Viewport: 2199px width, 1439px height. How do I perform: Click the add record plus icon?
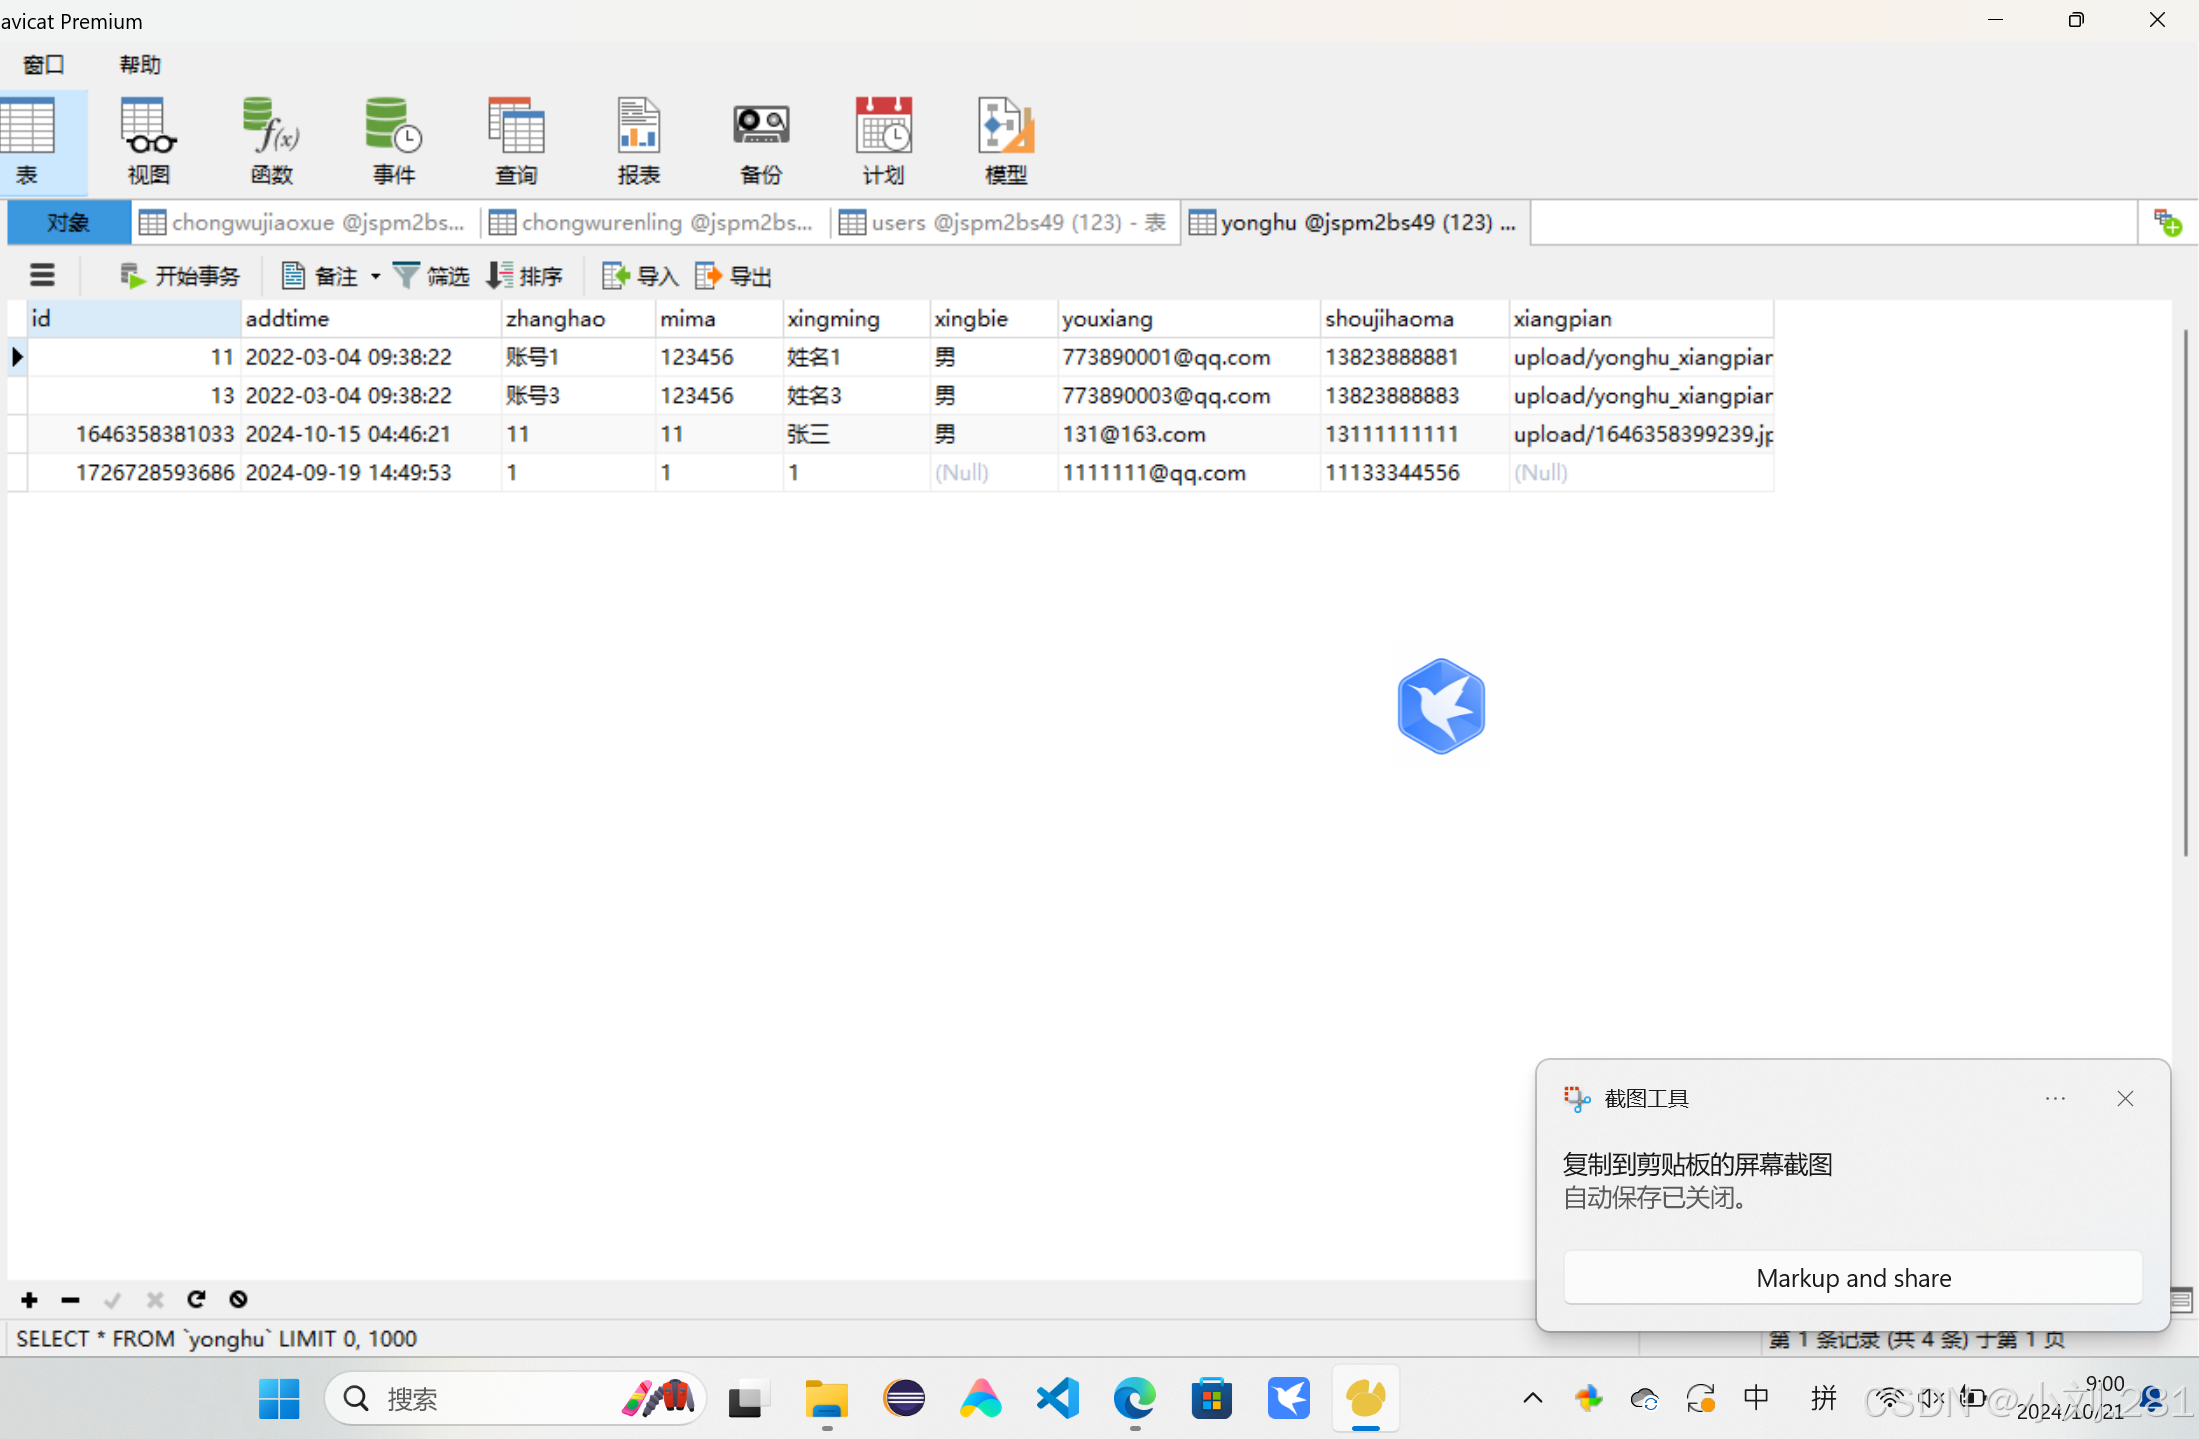click(x=29, y=1299)
